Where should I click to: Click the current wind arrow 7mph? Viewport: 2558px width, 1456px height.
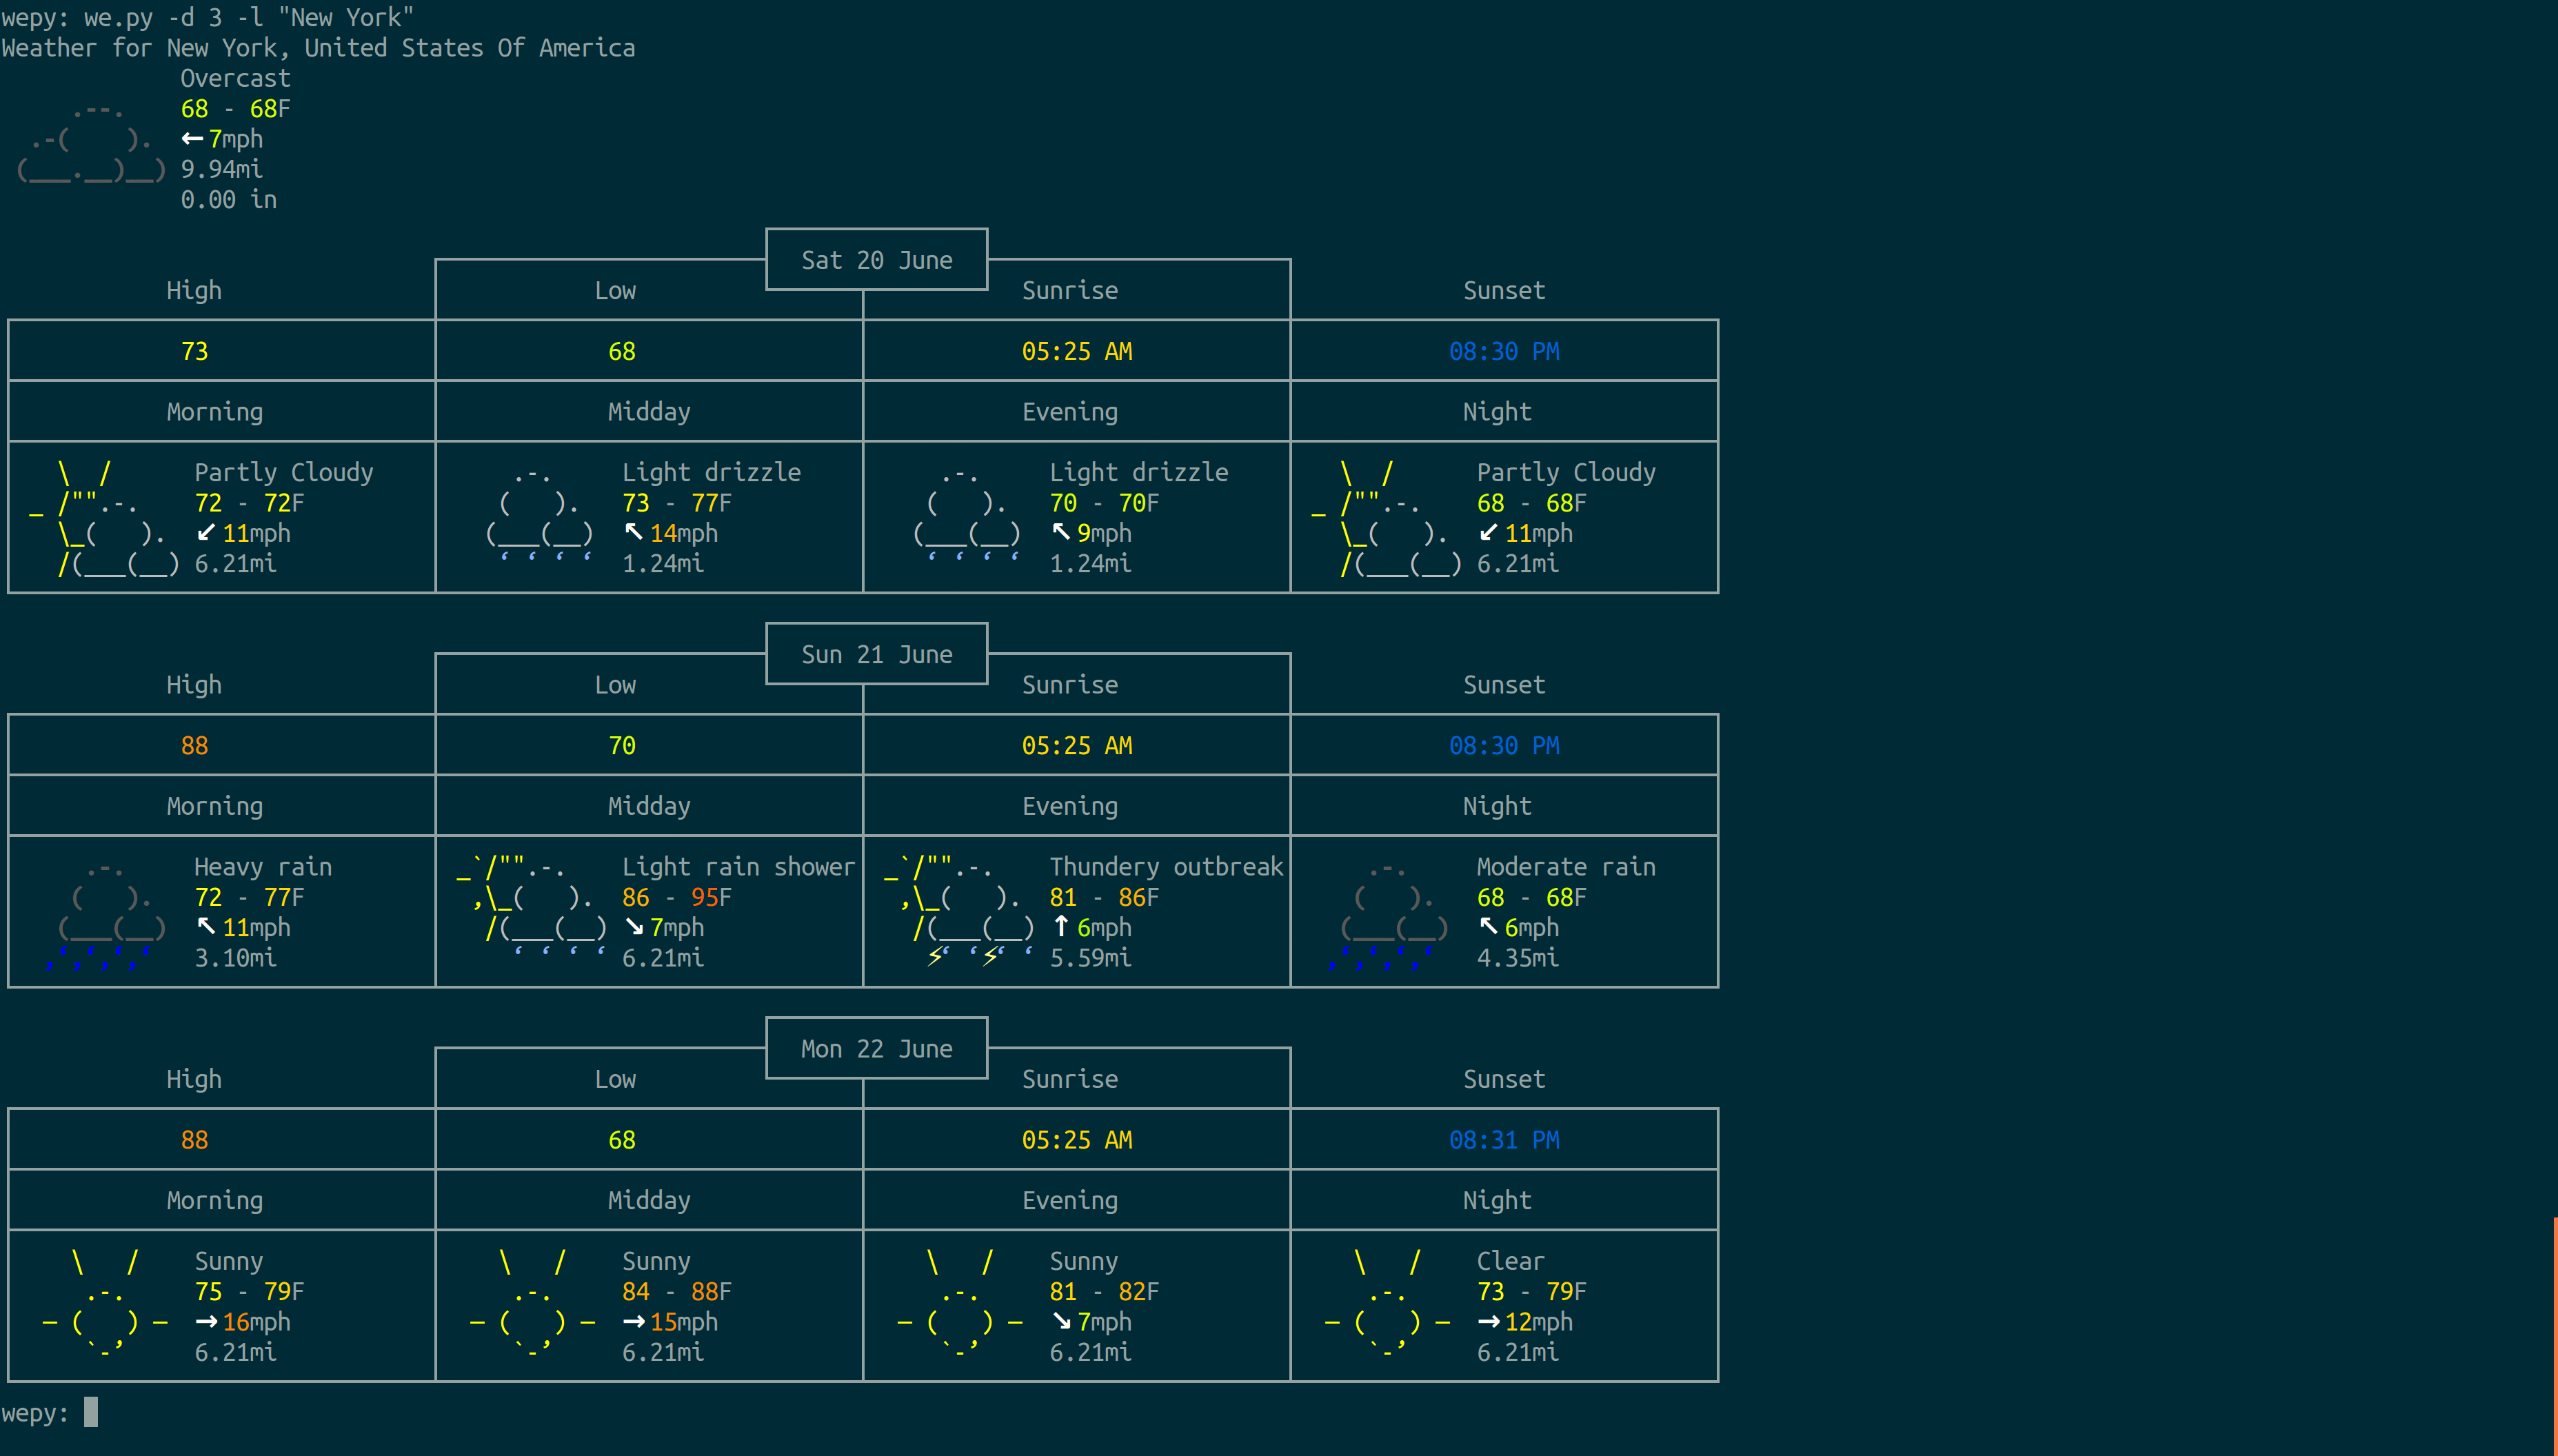coord(192,139)
